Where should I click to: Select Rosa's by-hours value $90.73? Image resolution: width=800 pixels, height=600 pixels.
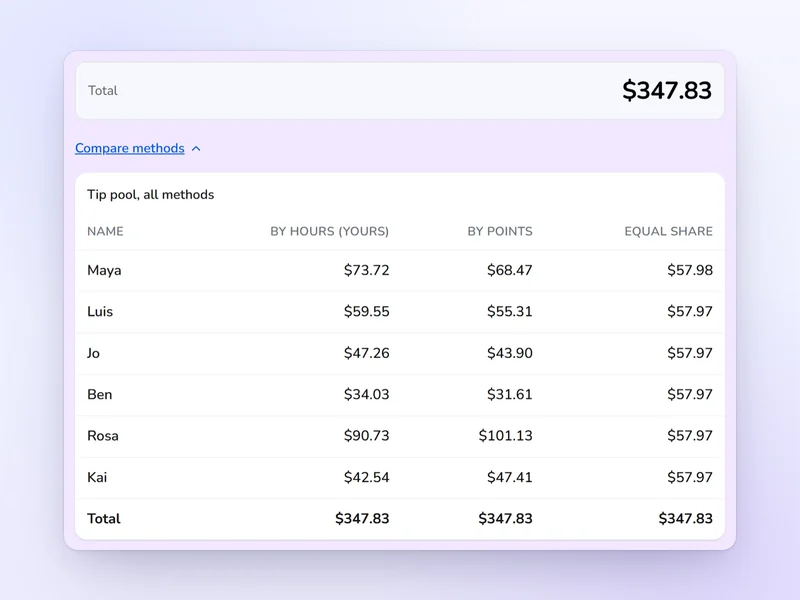[x=366, y=436]
